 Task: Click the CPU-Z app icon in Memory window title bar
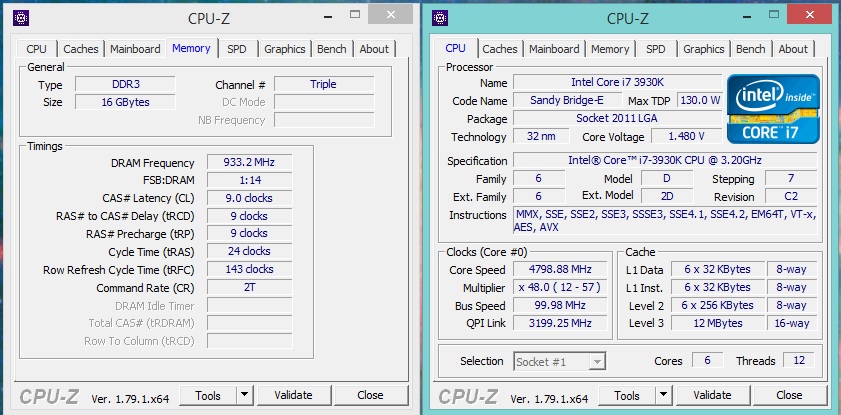click(21, 18)
